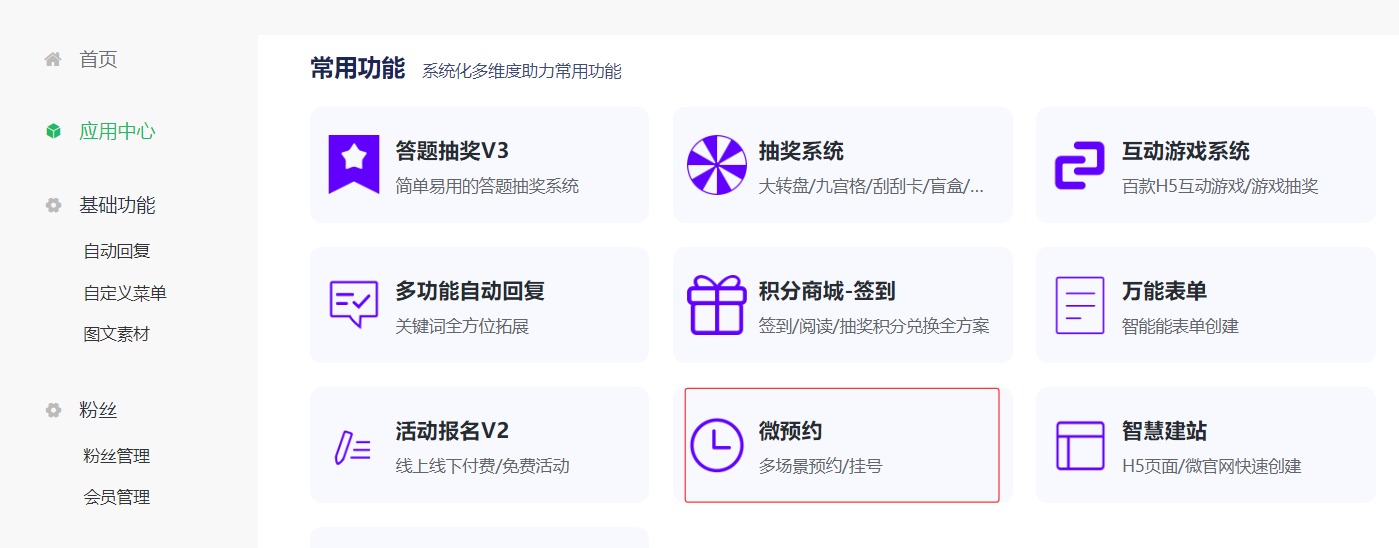
Task: Click the green cube icon beside 应用中心
Action: tap(53, 131)
